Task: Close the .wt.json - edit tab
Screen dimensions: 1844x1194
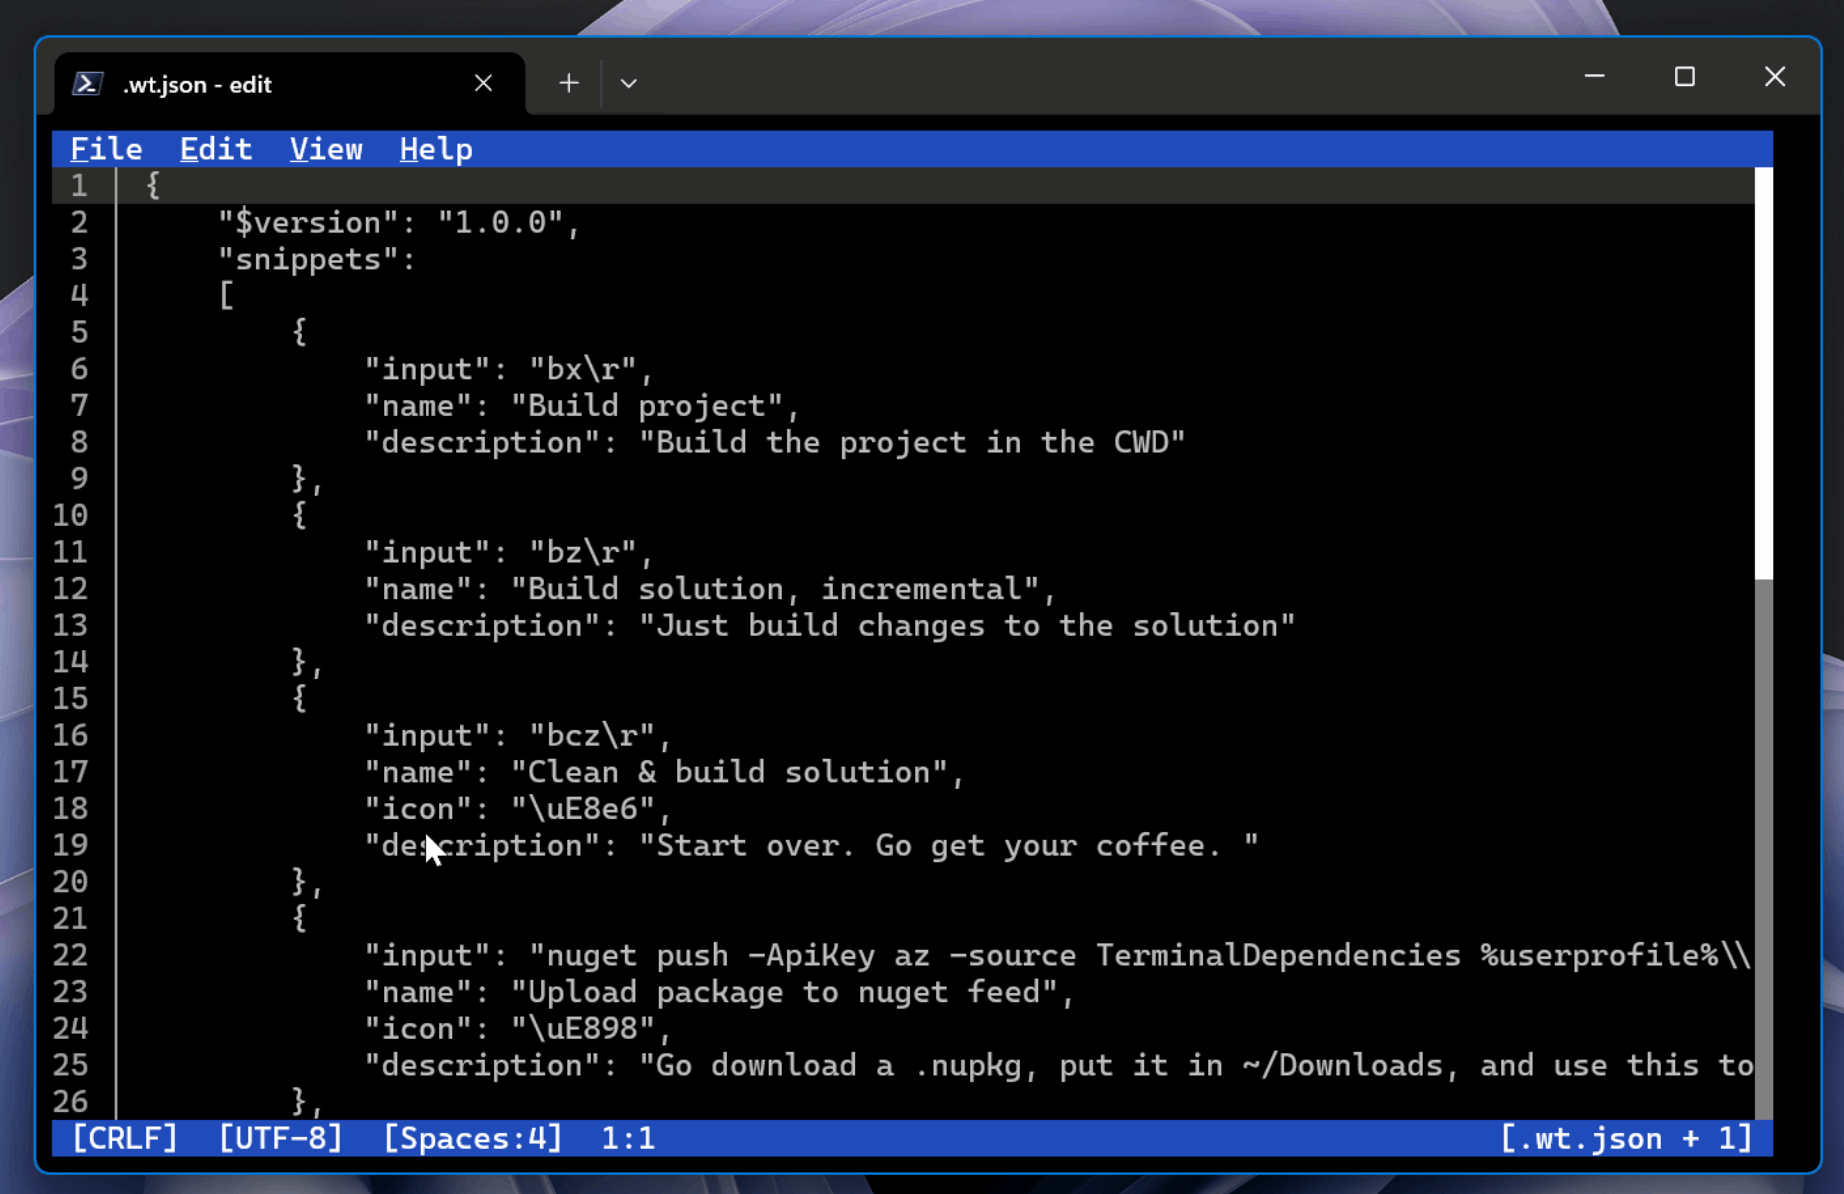Action: (483, 83)
